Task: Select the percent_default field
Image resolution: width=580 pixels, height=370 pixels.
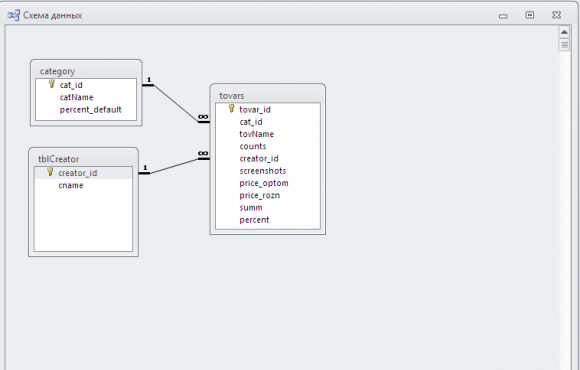Action: click(86, 110)
